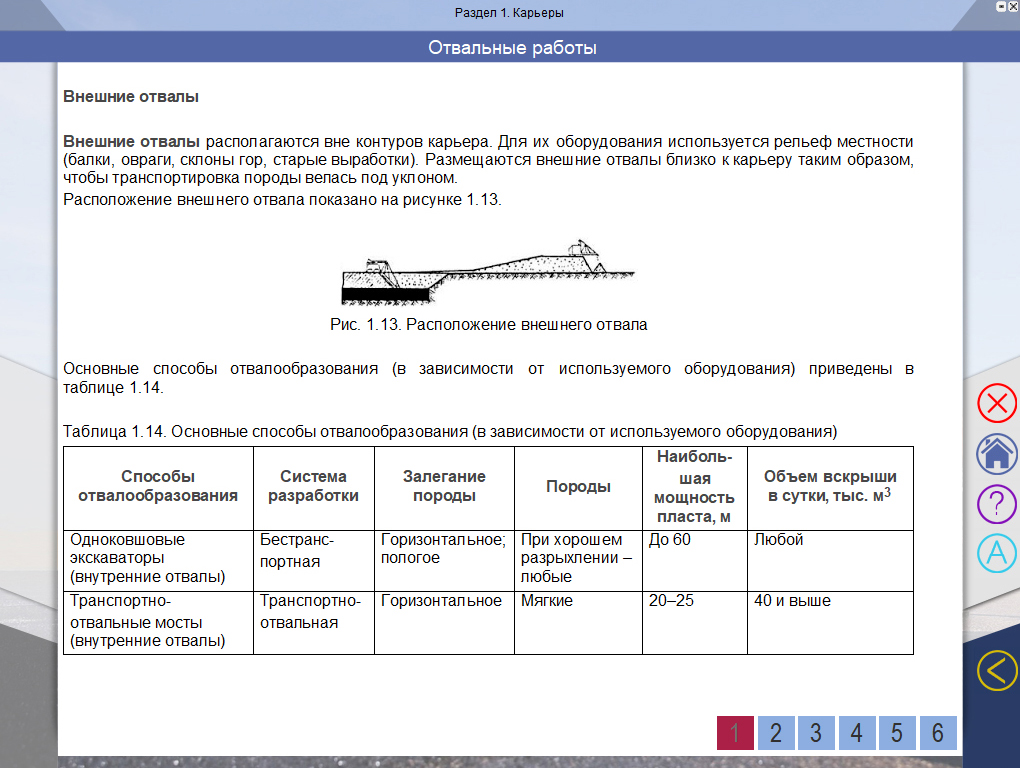Click the "Способы отвалообразования" column header
This screenshot has width=1020, height=768.
158,486
